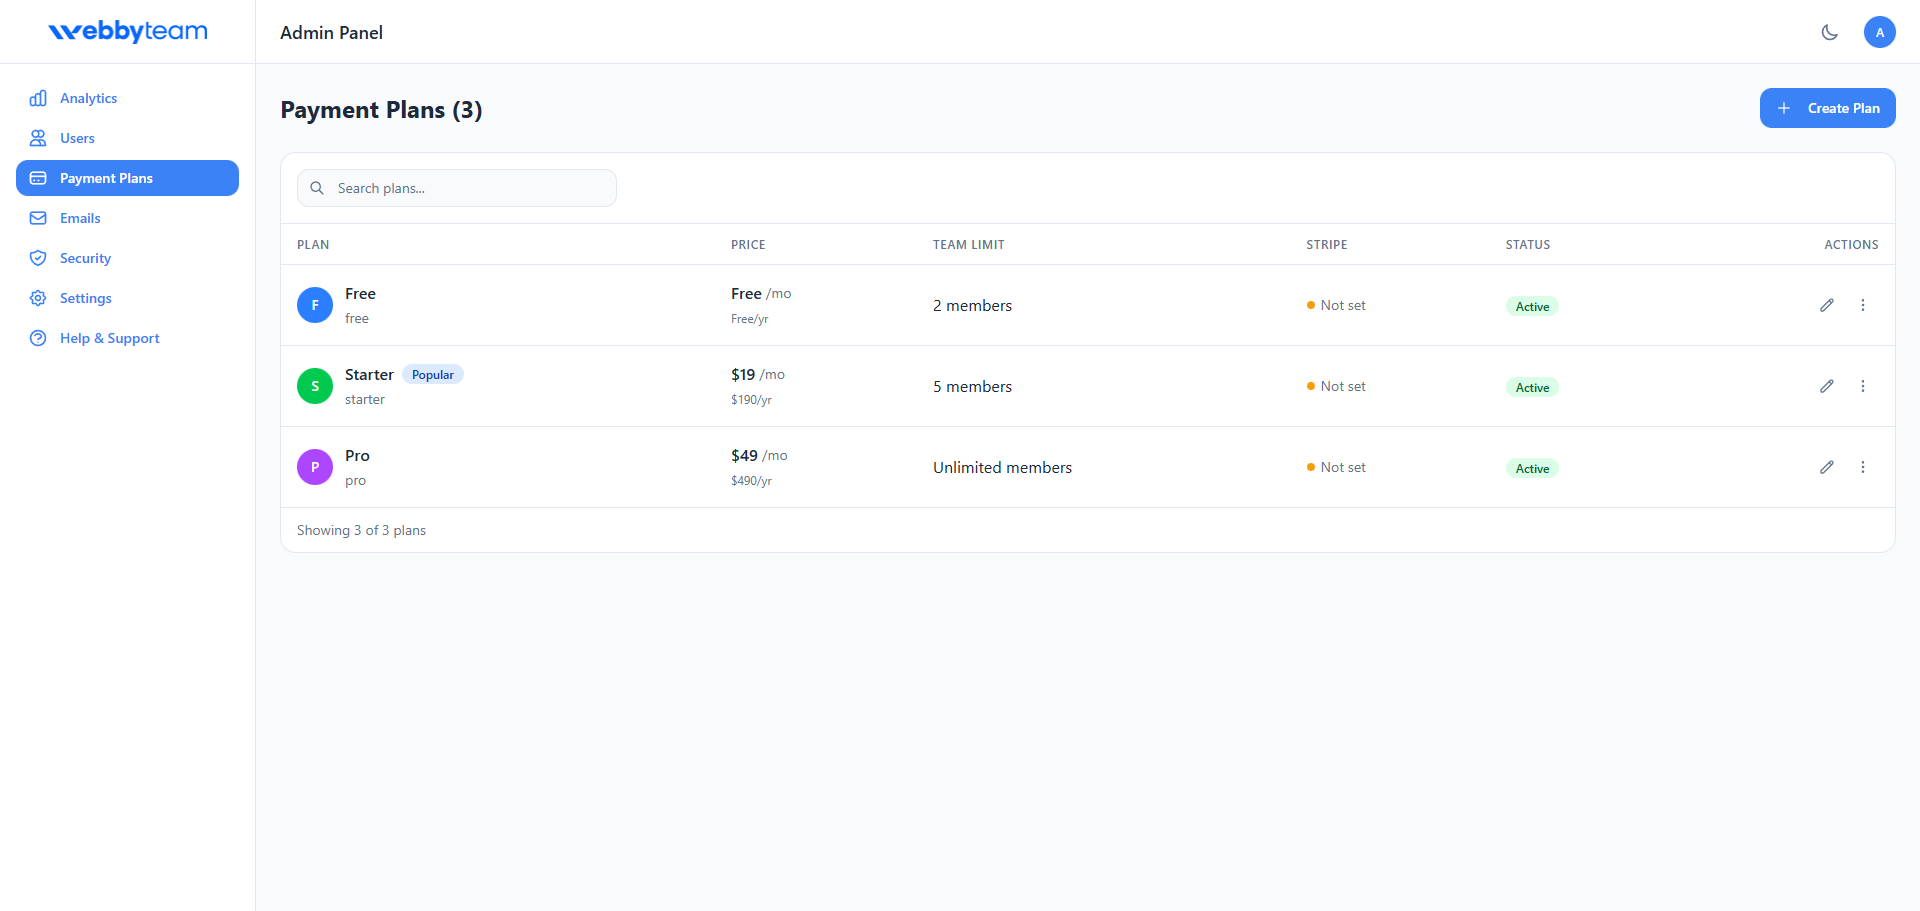
Task: Click the 'Unlimited members' cell
Action: [1002, 467]
